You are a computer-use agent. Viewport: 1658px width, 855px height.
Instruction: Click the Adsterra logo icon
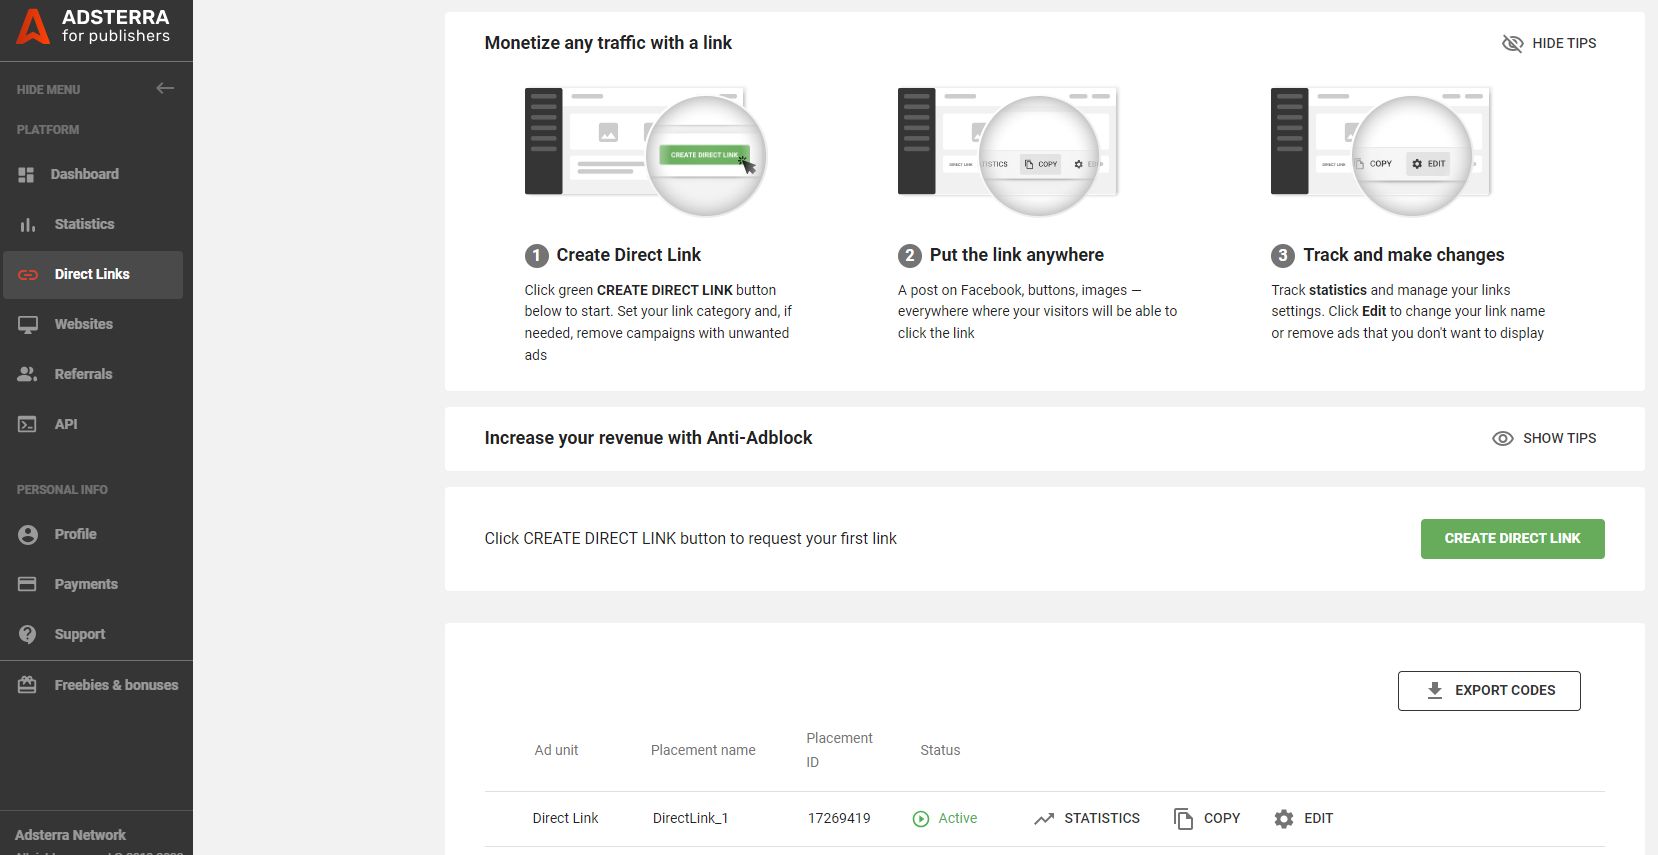(x=33, y=26)
